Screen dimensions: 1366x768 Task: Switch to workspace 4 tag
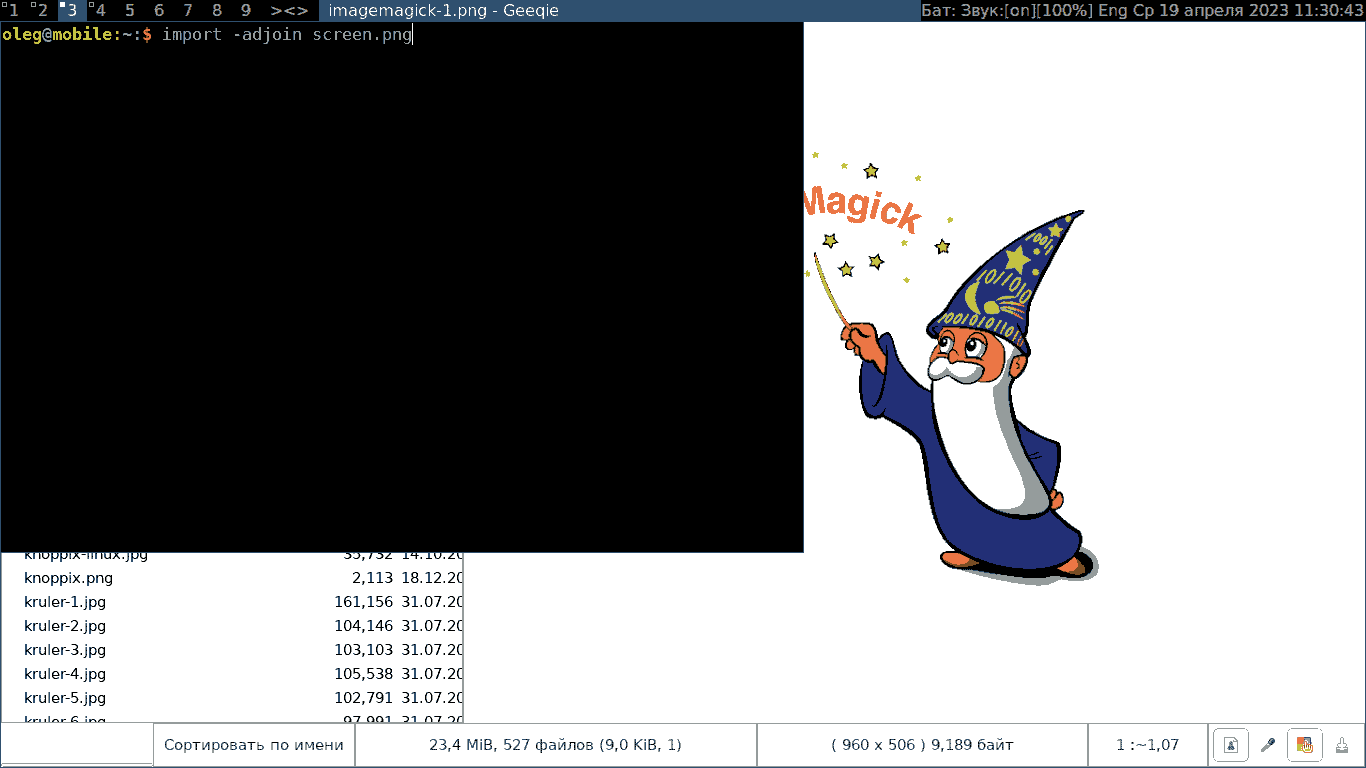(100, 11)
